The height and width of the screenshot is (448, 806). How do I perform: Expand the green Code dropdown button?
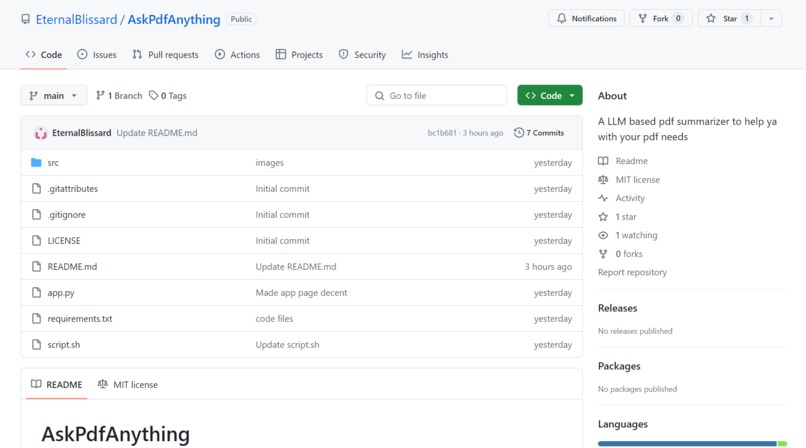click(549, 96)
